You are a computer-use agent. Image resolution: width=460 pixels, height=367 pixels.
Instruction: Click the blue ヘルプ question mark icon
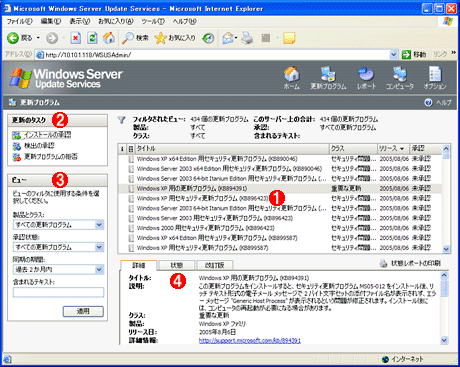pos(428,103)
